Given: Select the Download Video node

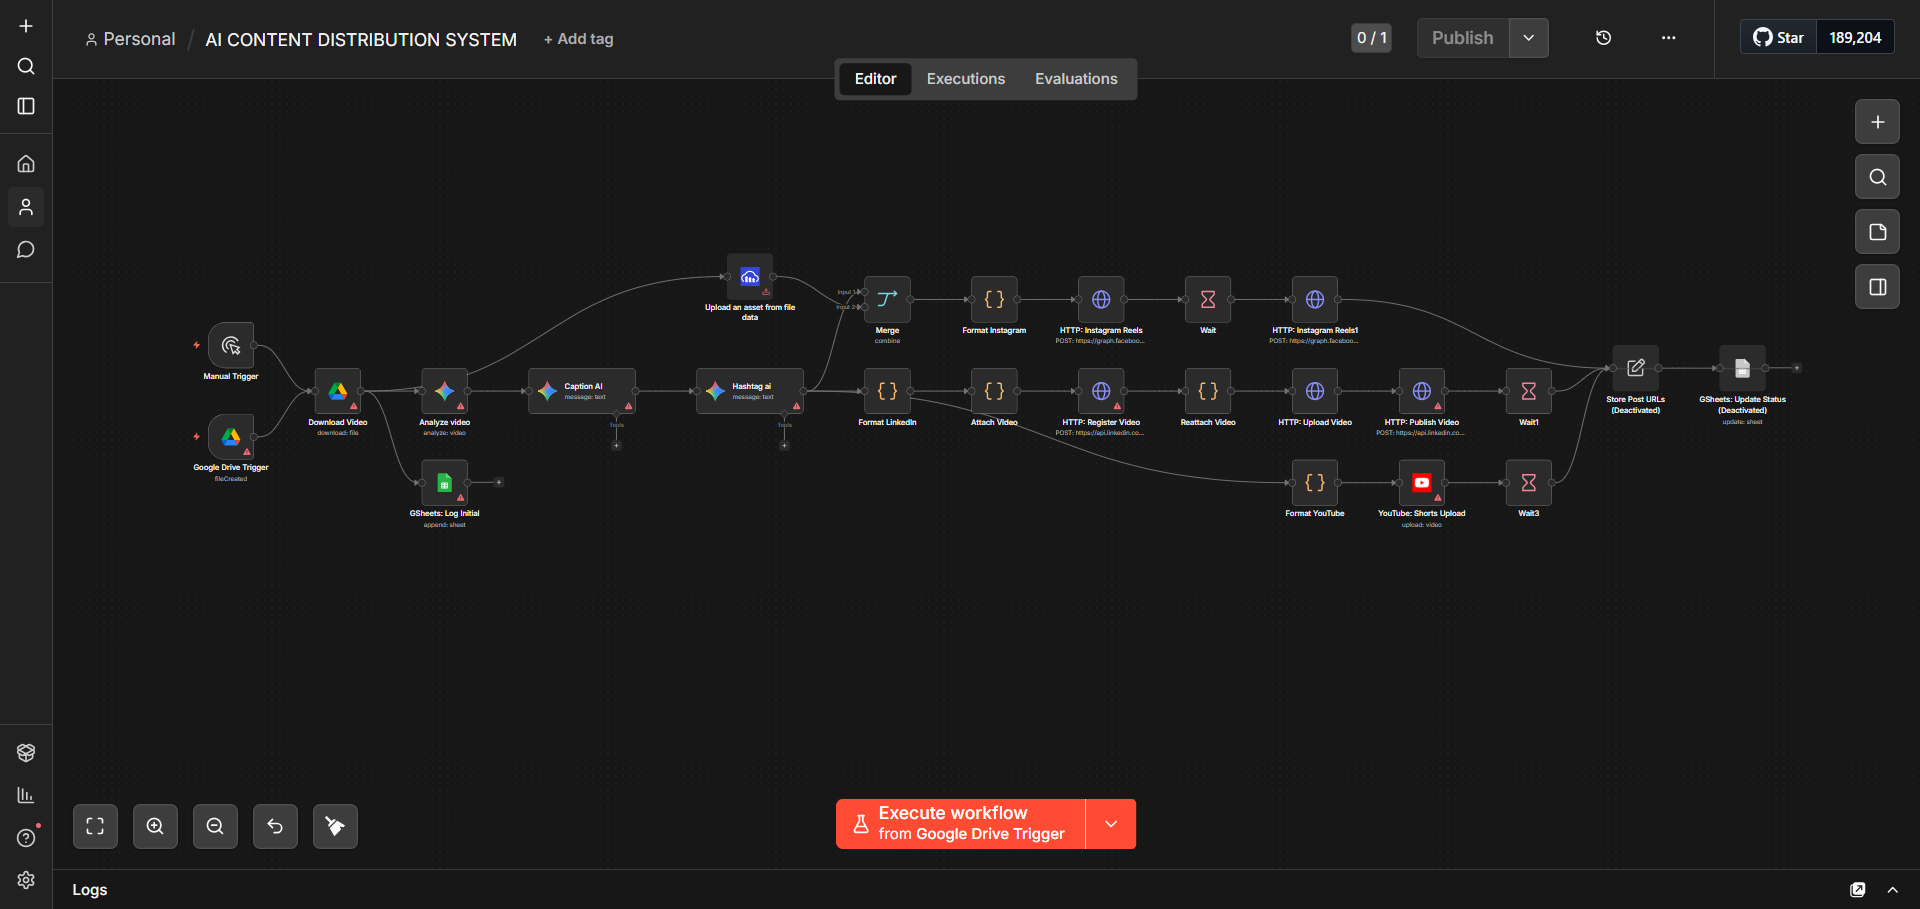Looking at the screenshot, I should [x=338, y=391].
